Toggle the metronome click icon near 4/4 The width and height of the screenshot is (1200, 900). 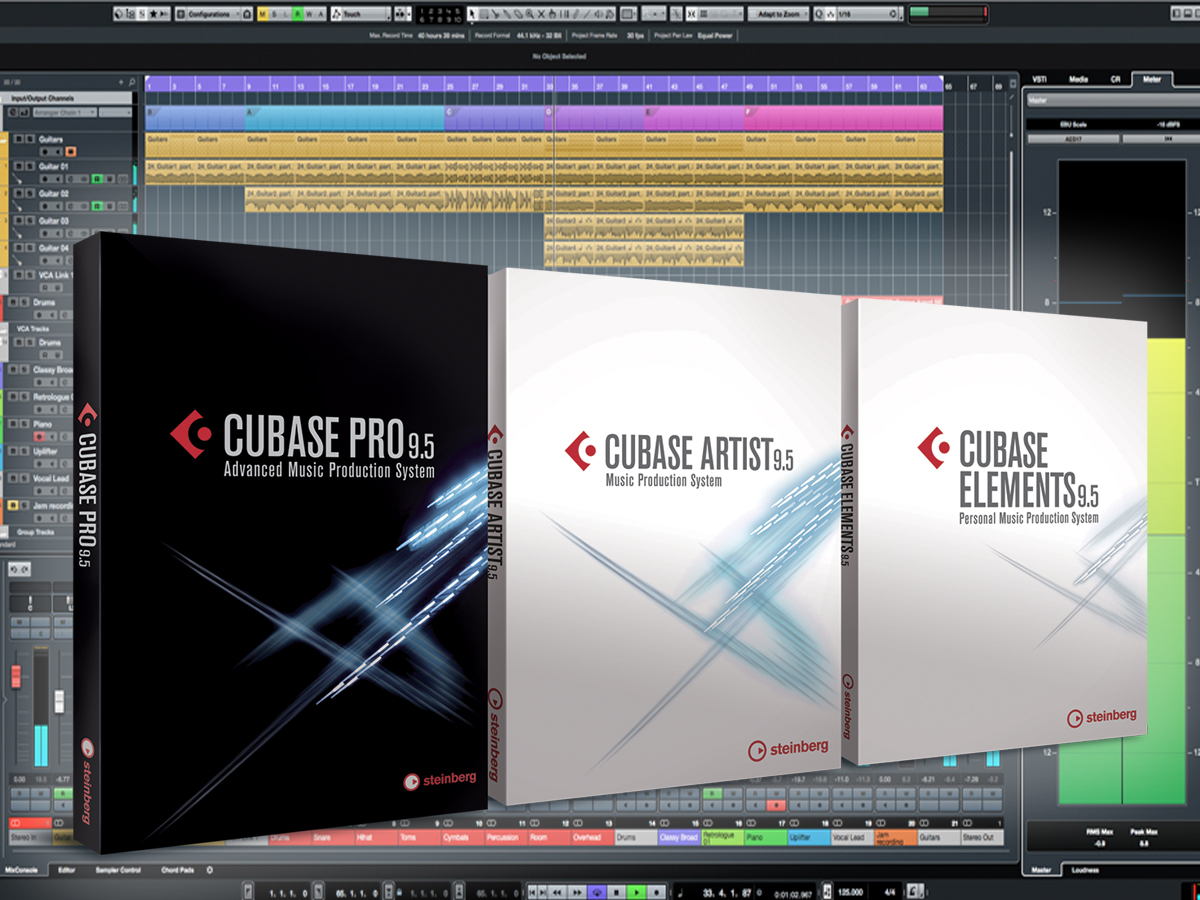click(912, 891)
